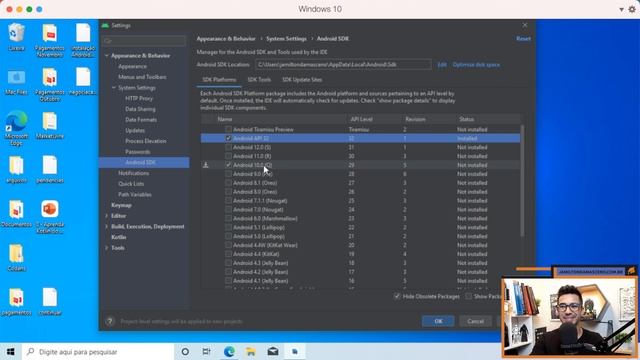Expand the Editor section arrow

(x=107, y=216)
